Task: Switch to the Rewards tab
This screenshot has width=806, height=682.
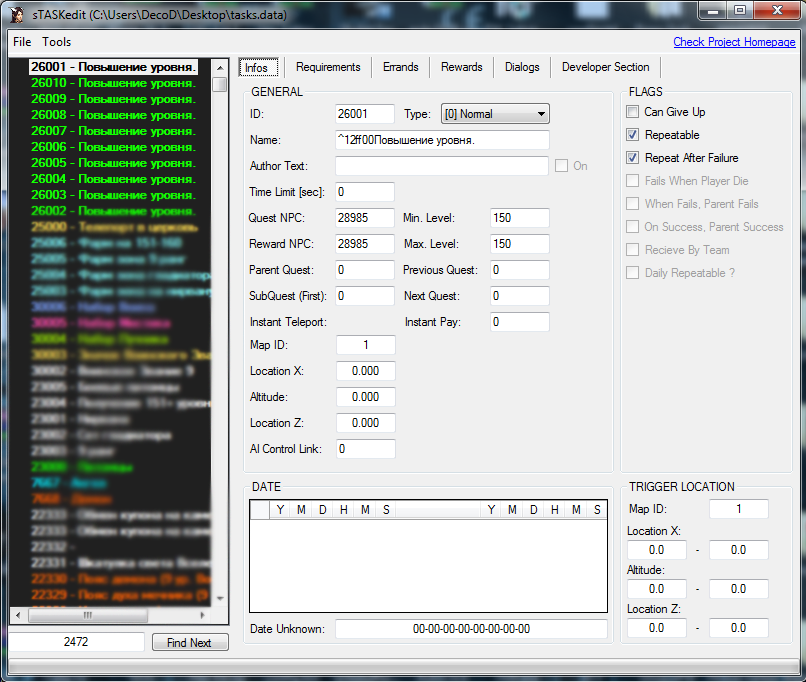Action: (x=461, y=67)
